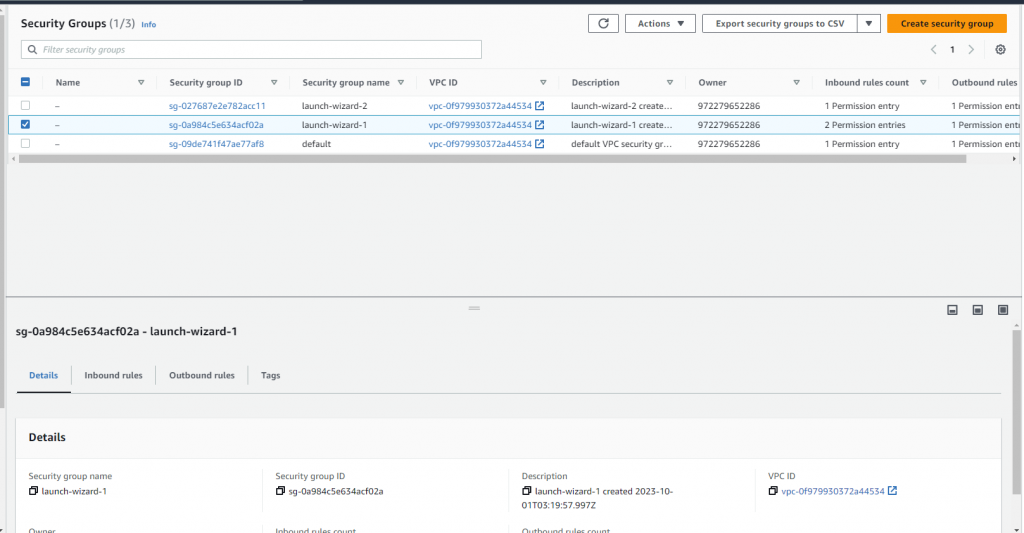Open VPC link in launch-wizard-2 row
Screen dimensions: 1024x533
click(480, 106)
